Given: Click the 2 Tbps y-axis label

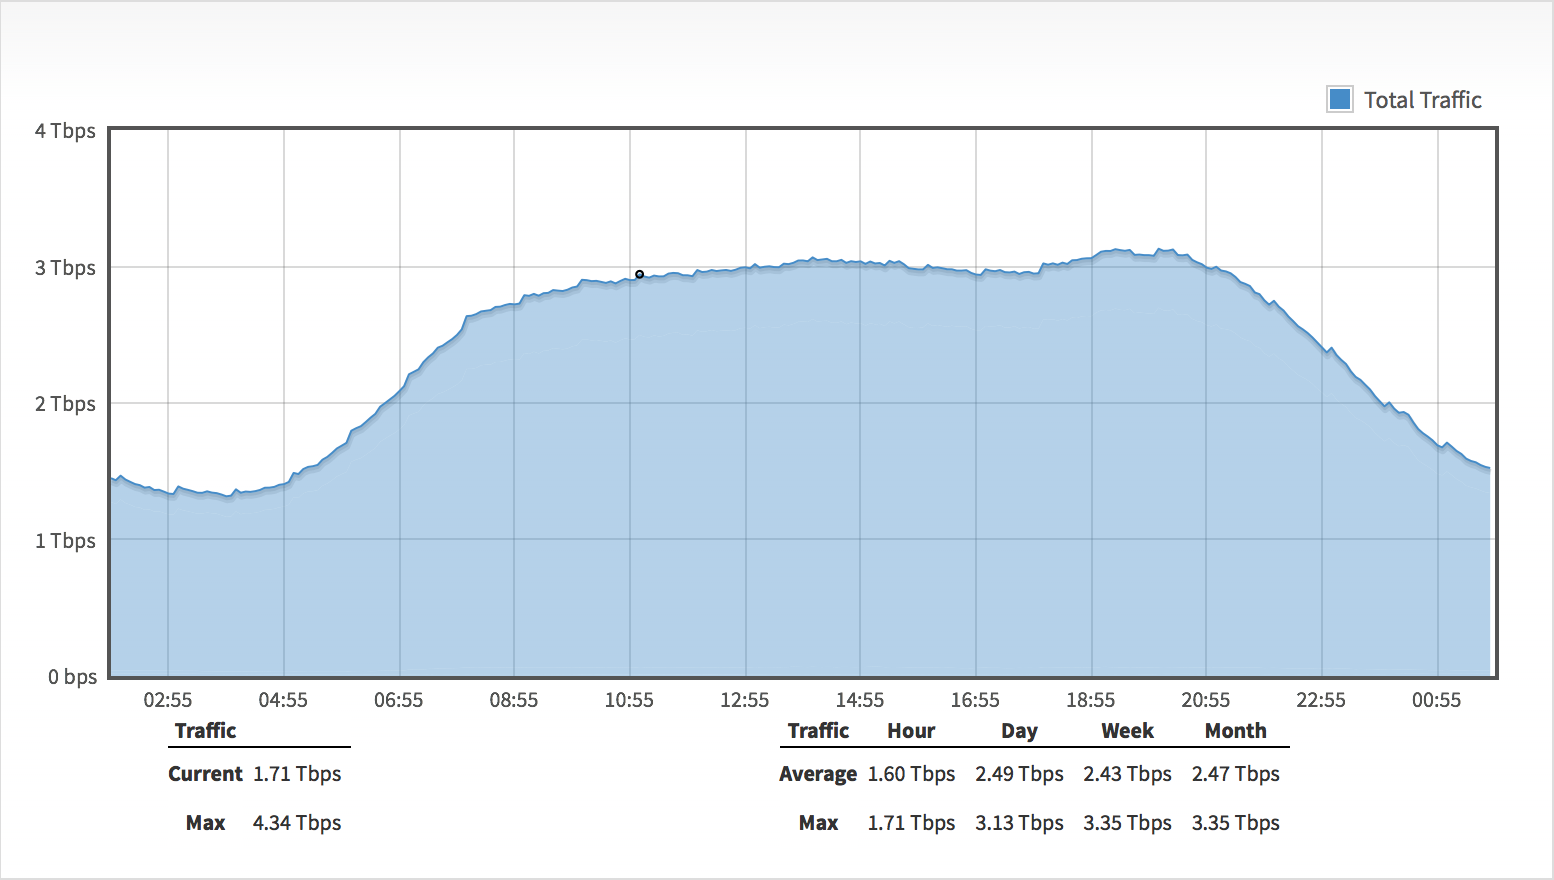Looking at the screenshot, I should (65, 404).
